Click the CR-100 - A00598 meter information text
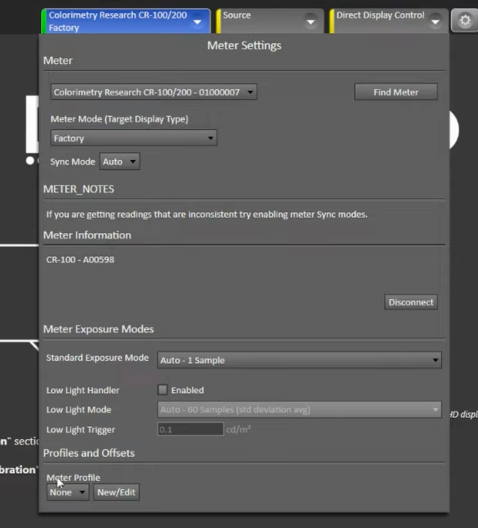Viewport: 478px width, 528px height. pos(80,260)
